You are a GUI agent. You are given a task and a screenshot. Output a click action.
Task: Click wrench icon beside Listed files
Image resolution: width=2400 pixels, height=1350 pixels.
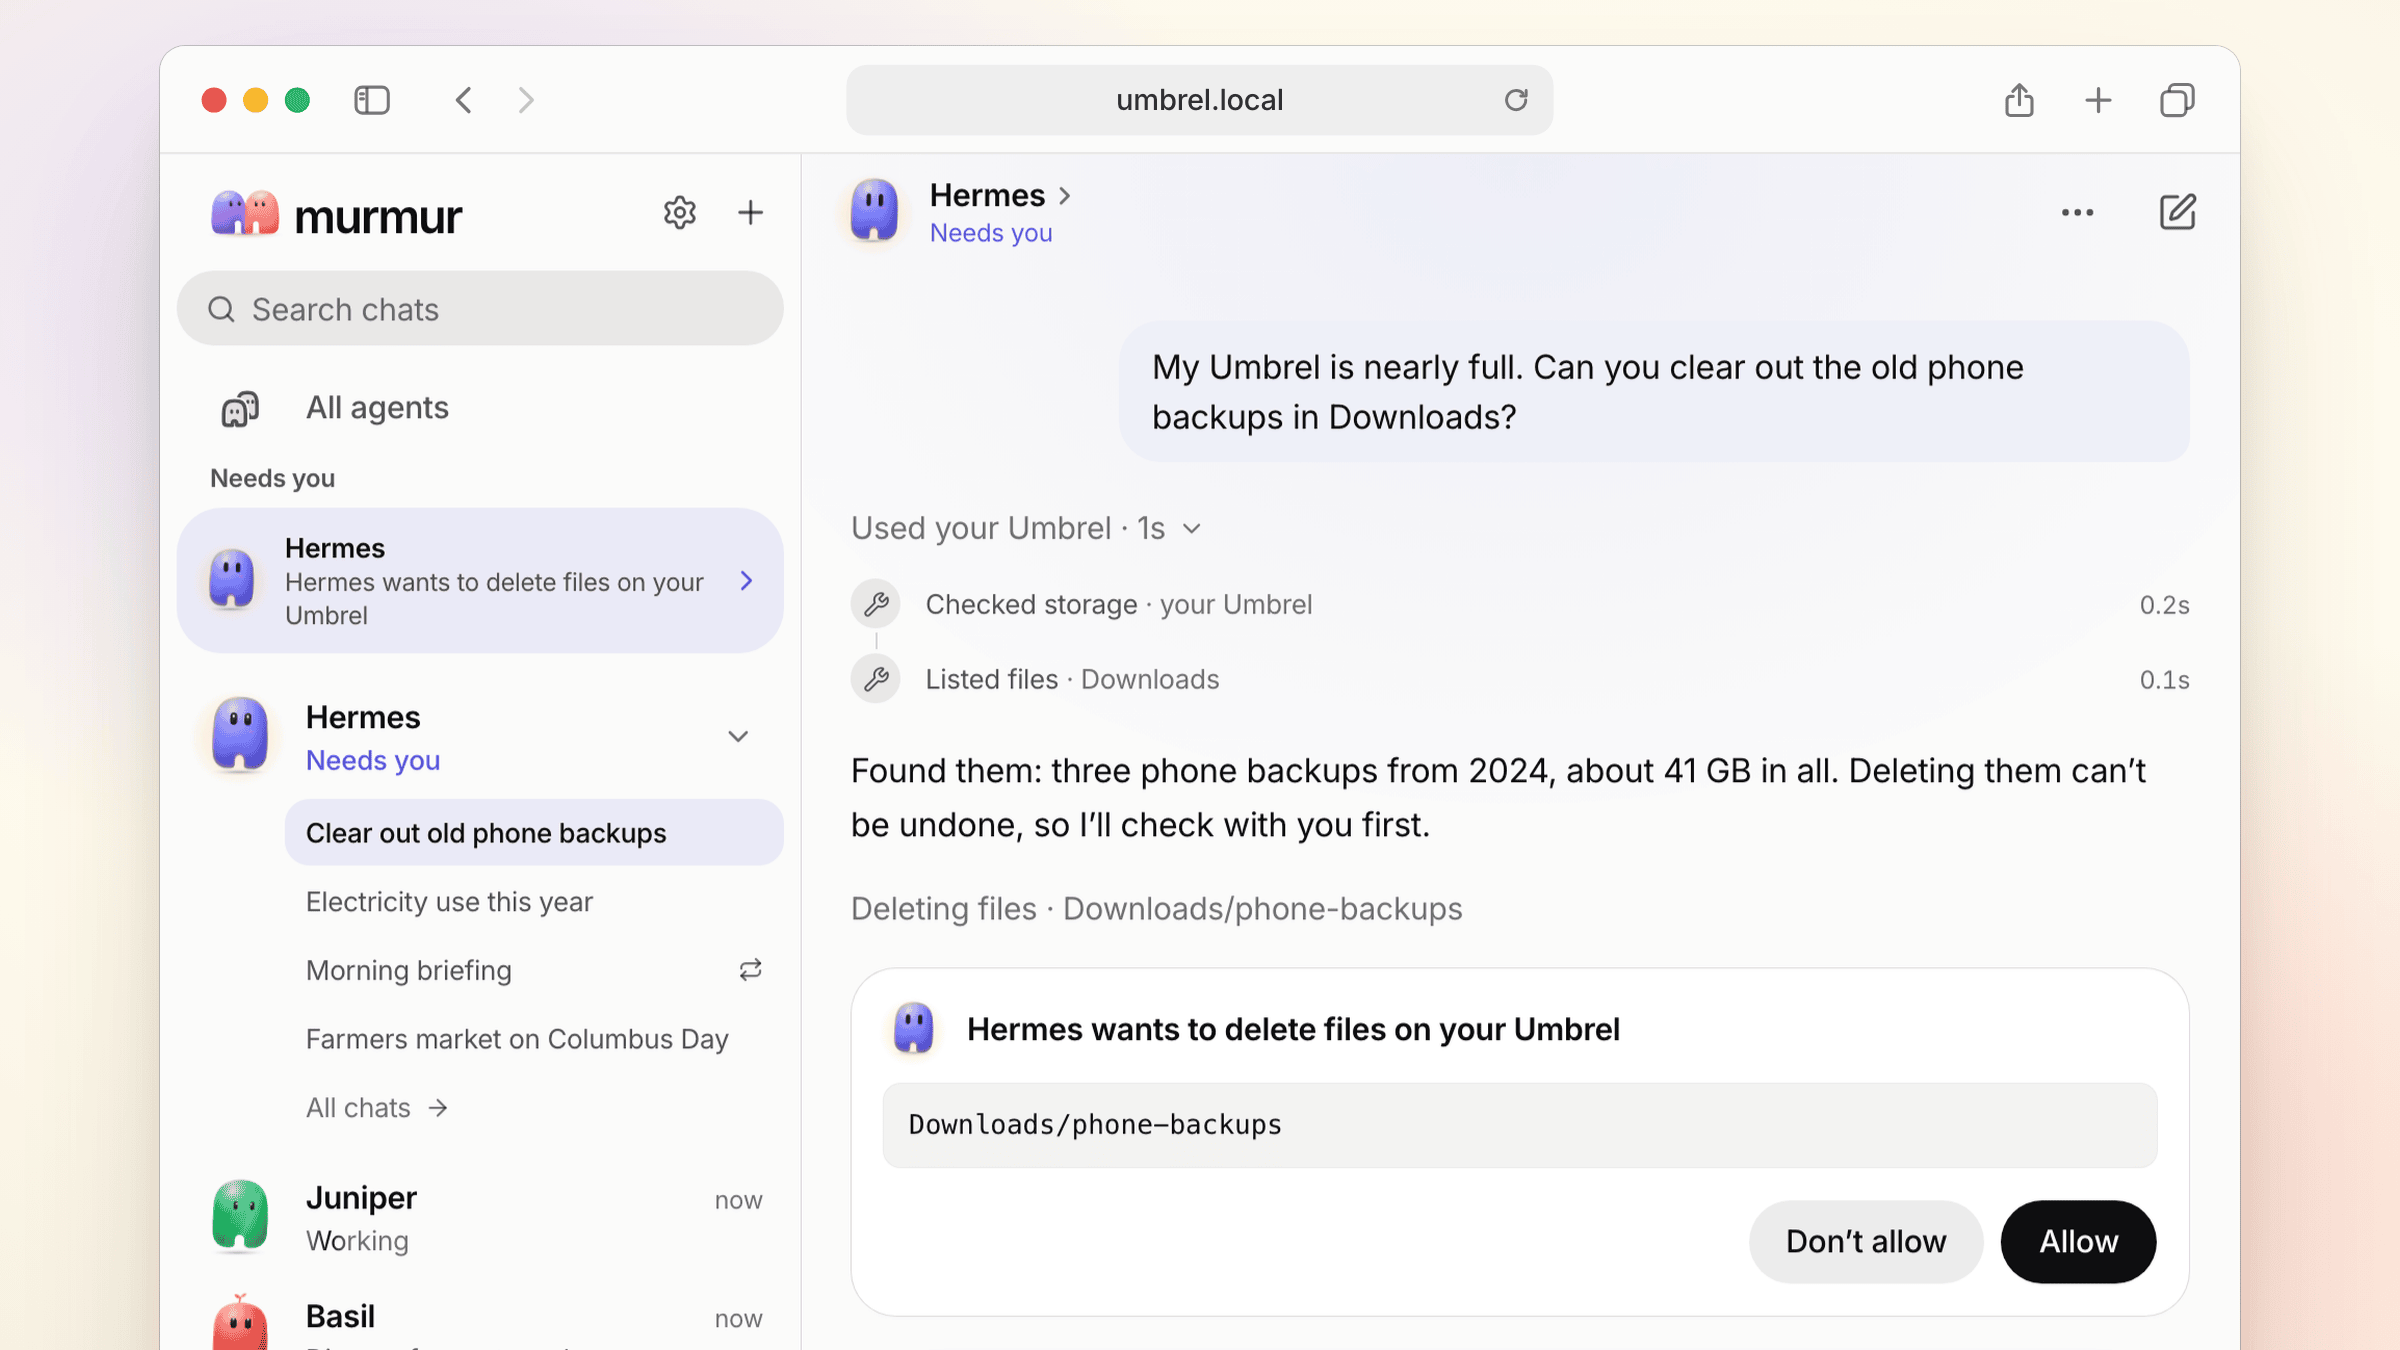point(876,679)
